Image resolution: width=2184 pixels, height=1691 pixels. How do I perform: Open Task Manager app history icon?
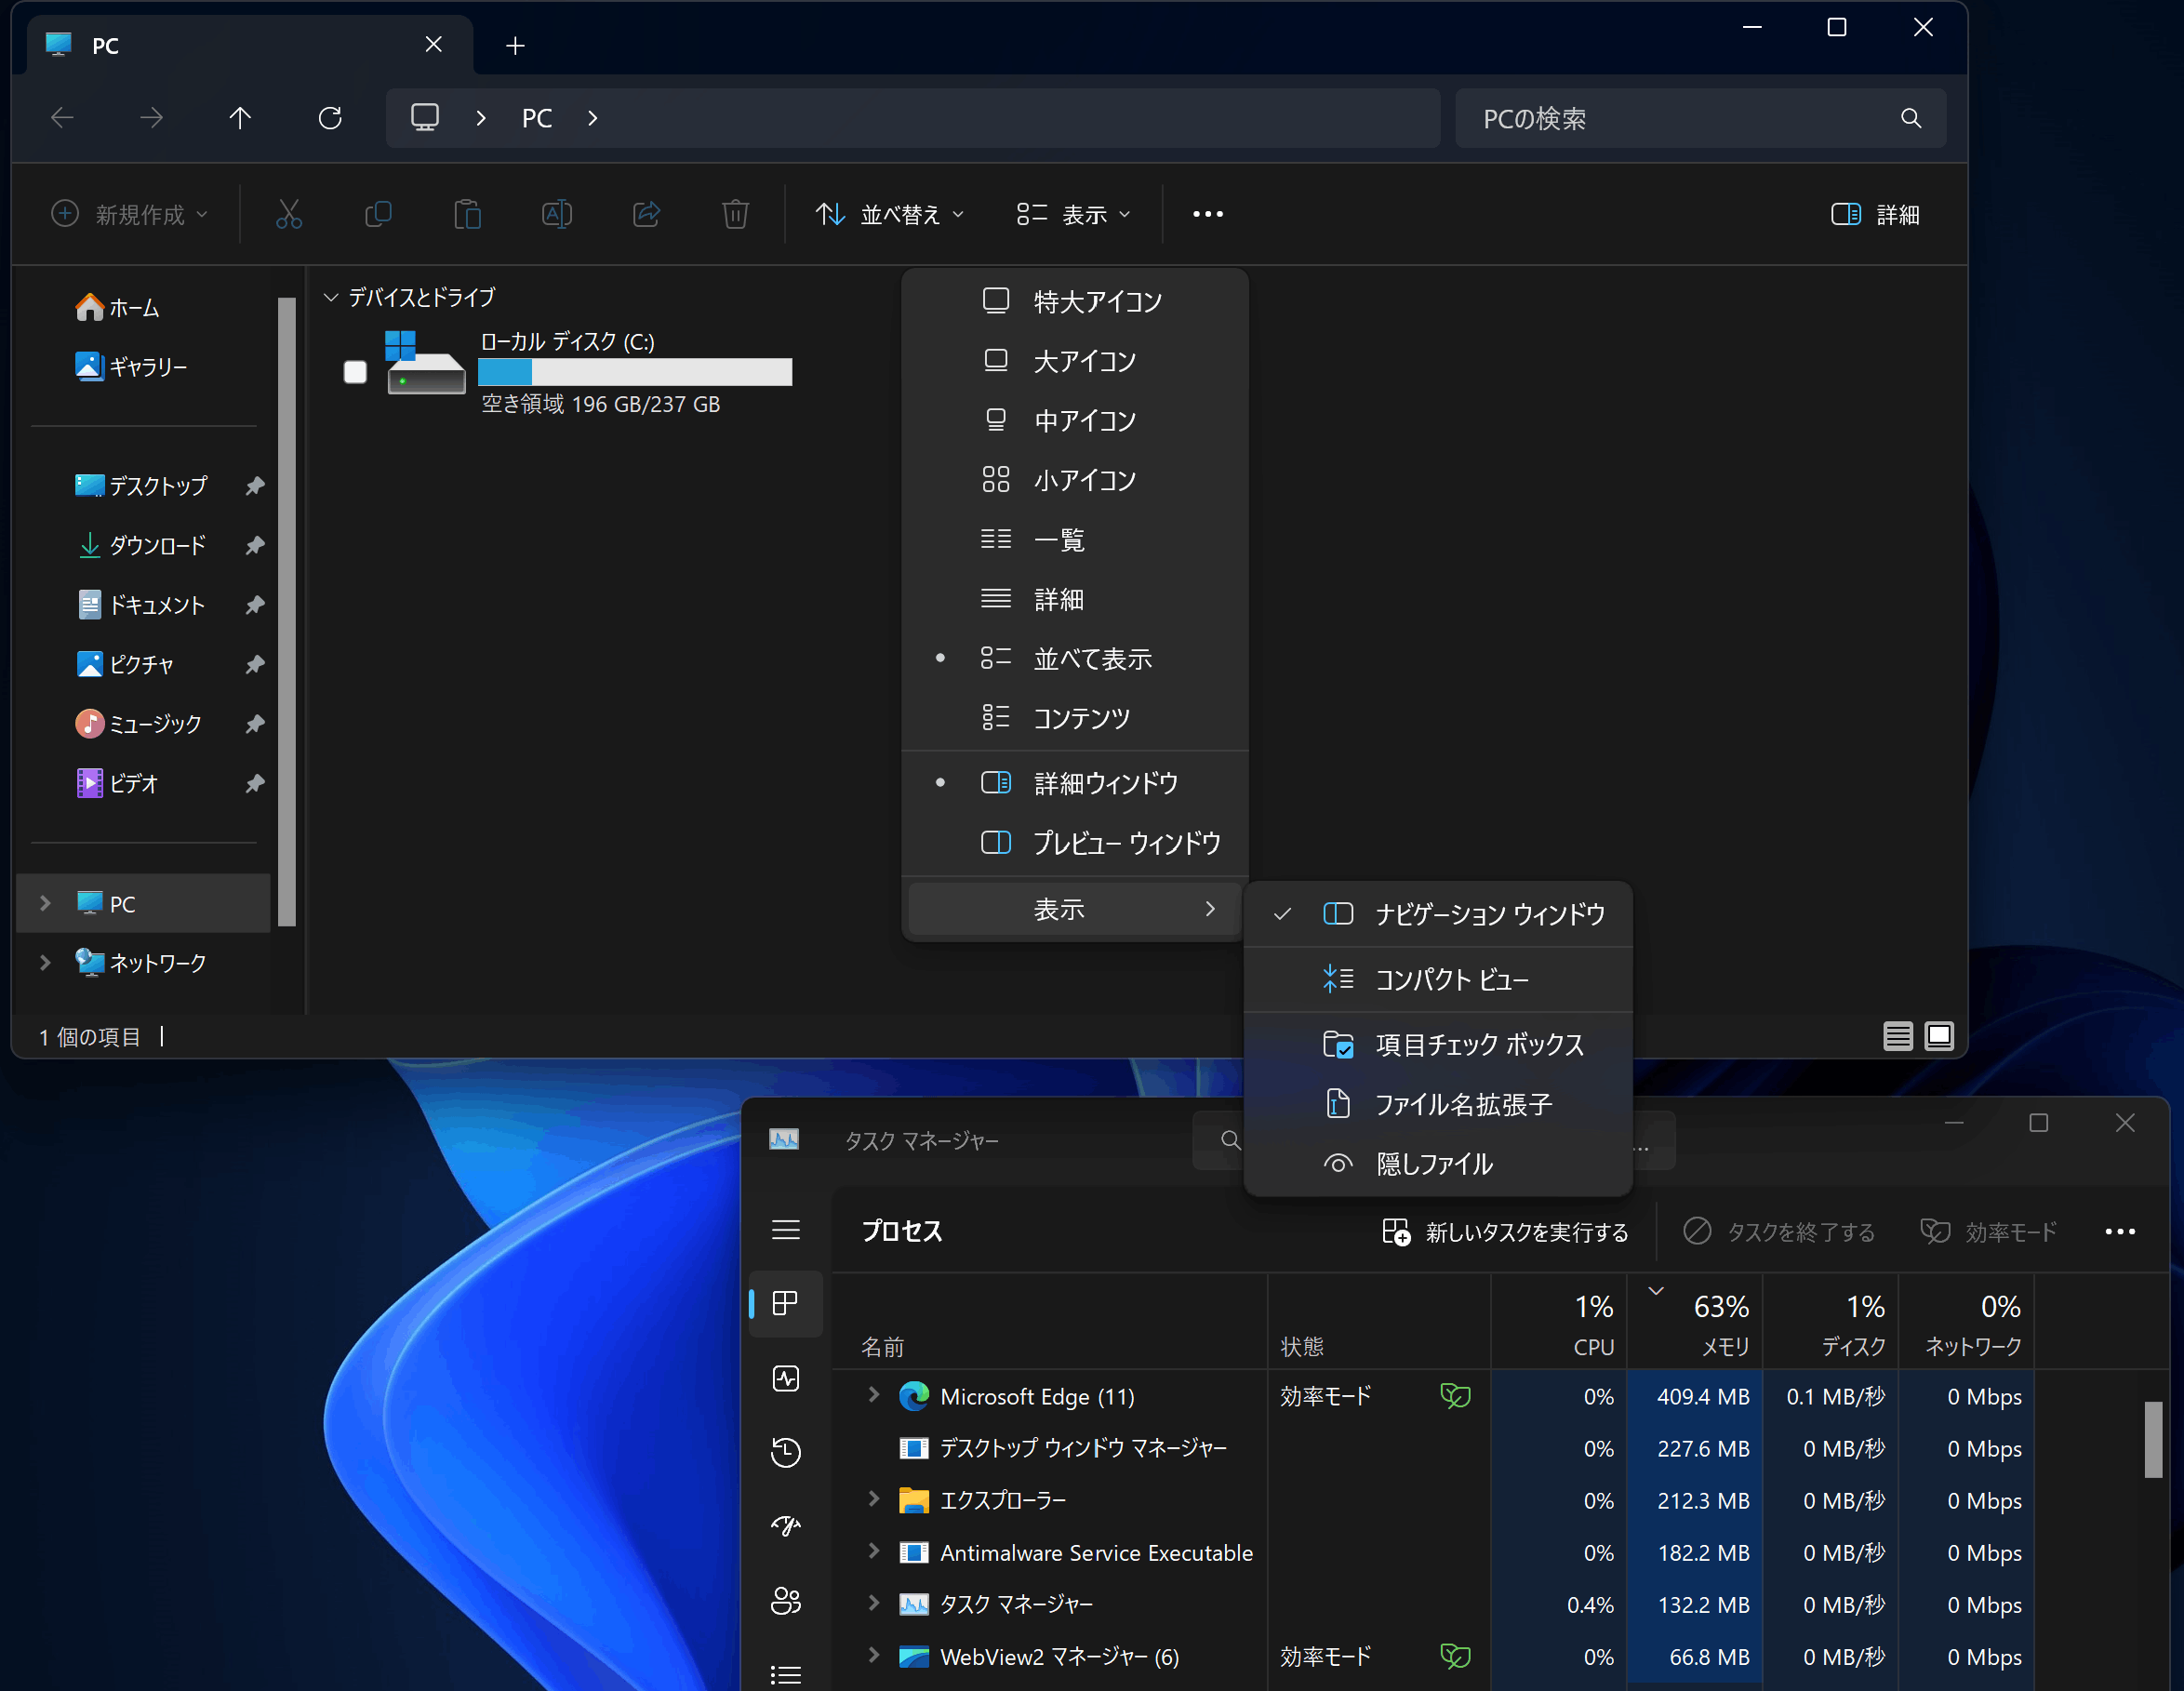tap(786, 1452)
